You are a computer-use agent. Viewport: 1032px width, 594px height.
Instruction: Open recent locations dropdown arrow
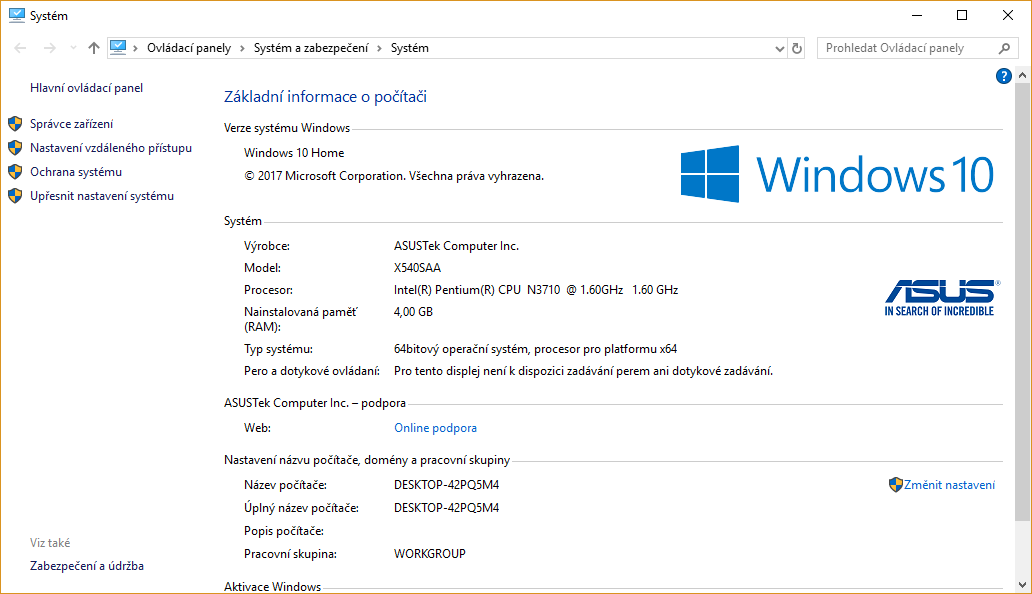point(73,48)
